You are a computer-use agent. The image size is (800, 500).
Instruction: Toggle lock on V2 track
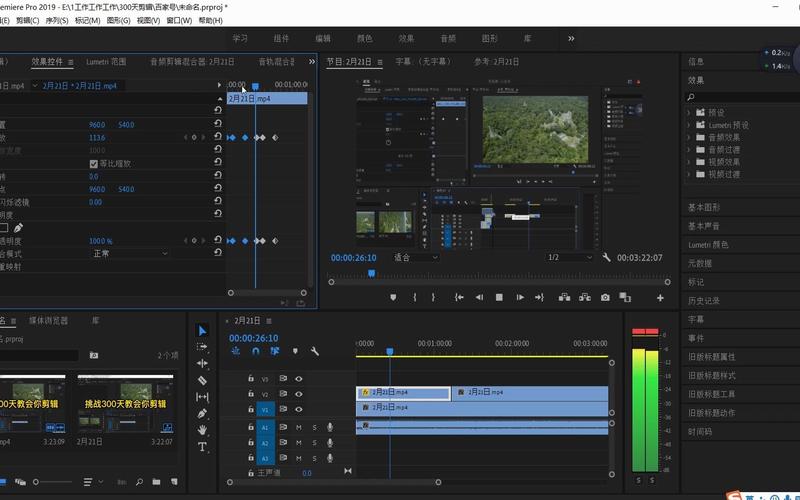pyautogui.click(x=251, y=394)
